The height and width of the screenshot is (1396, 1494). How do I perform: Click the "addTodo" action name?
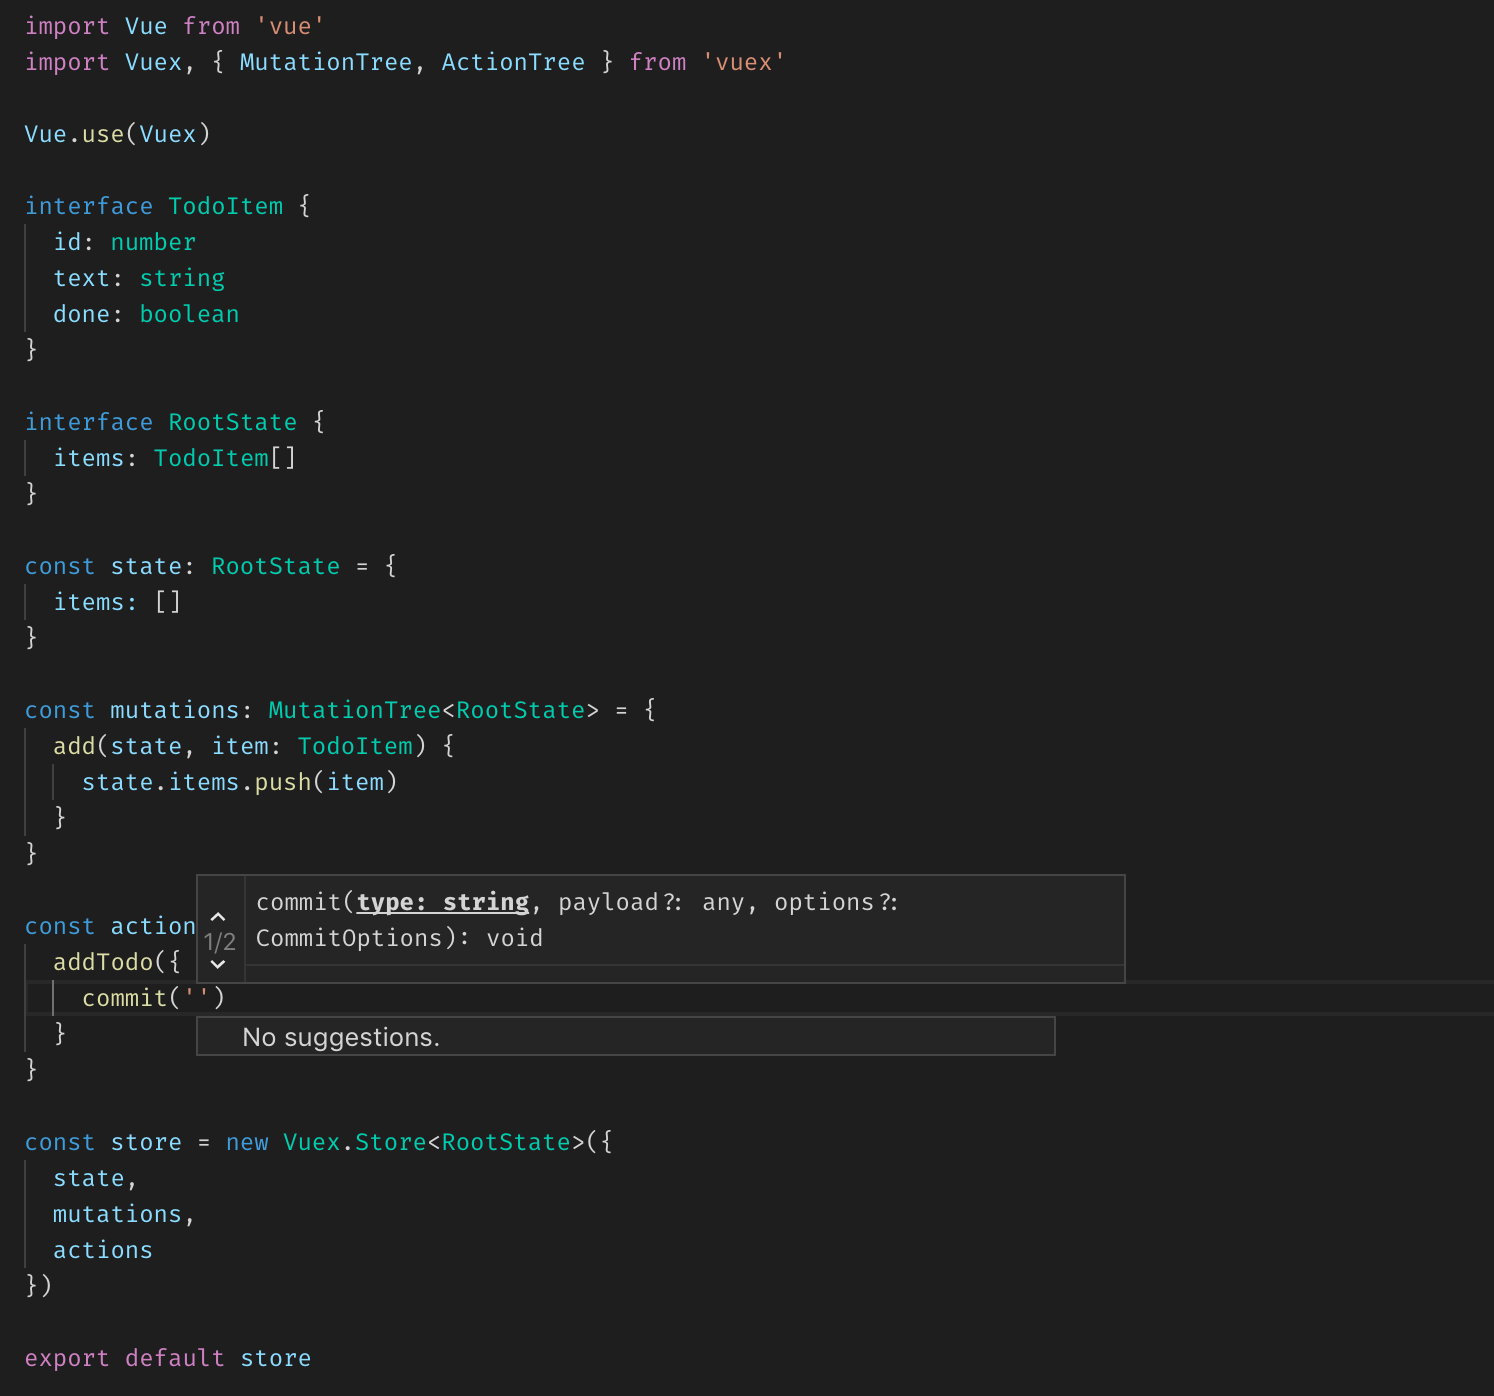pos(103,962)
